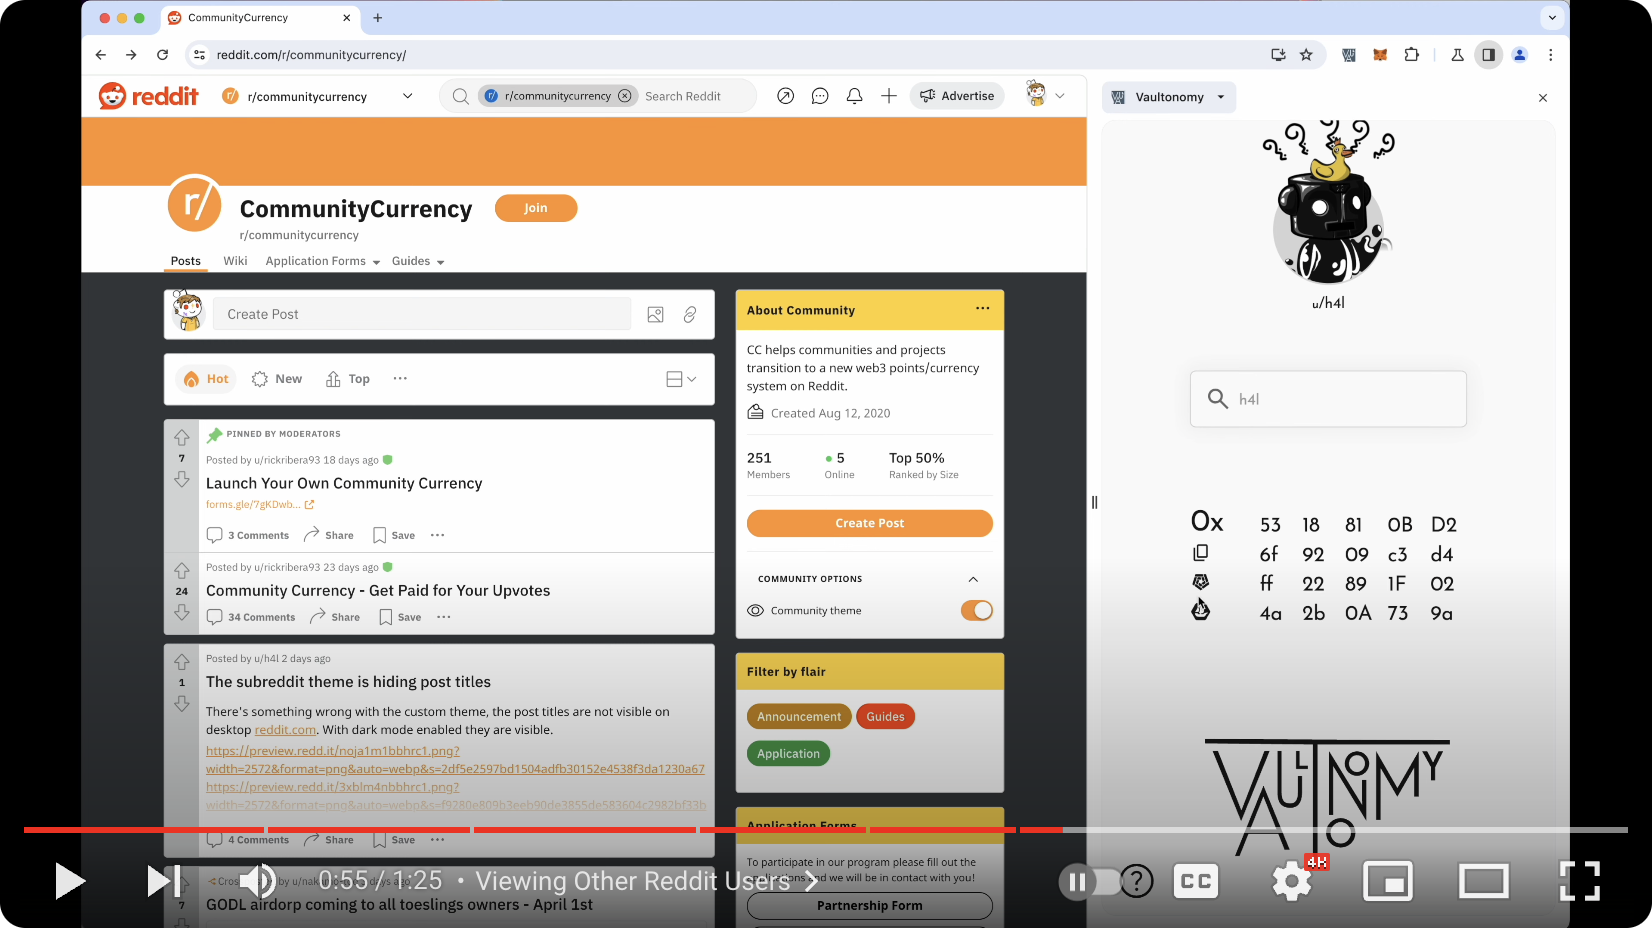Click the plus create-post icon in header
Viewport: 1652px width, 928px height.
point(889,96)
